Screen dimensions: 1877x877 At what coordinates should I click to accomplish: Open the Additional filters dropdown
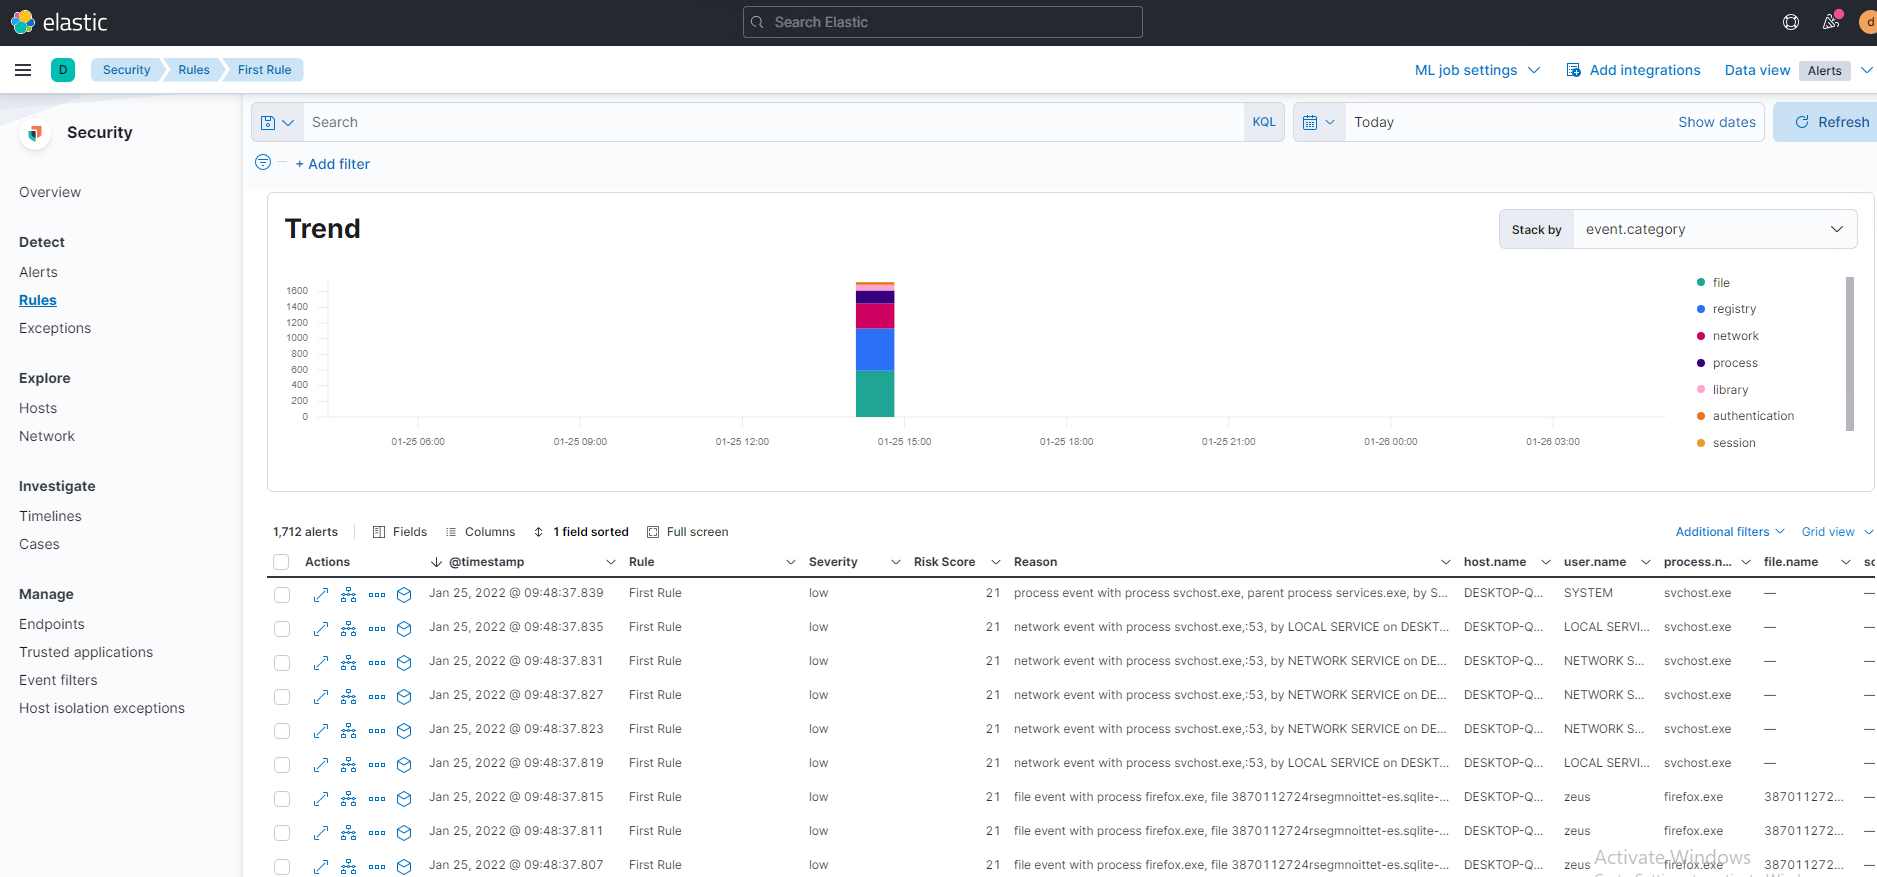pyautogui.click(x=1730, y=532)
